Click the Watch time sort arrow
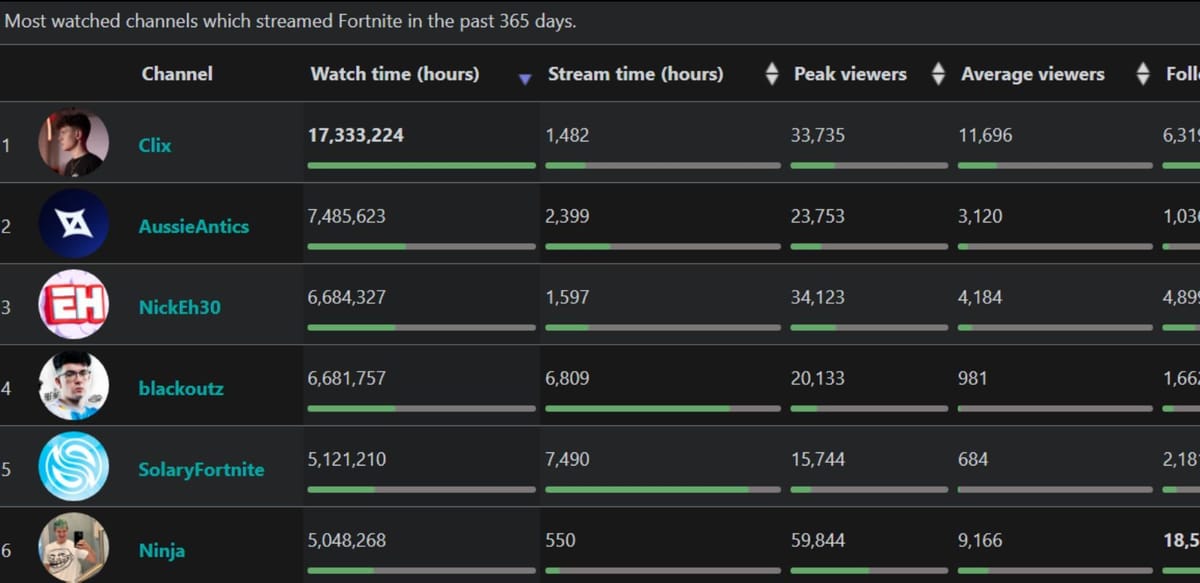The image size is (1200, 583). [524, 79]
